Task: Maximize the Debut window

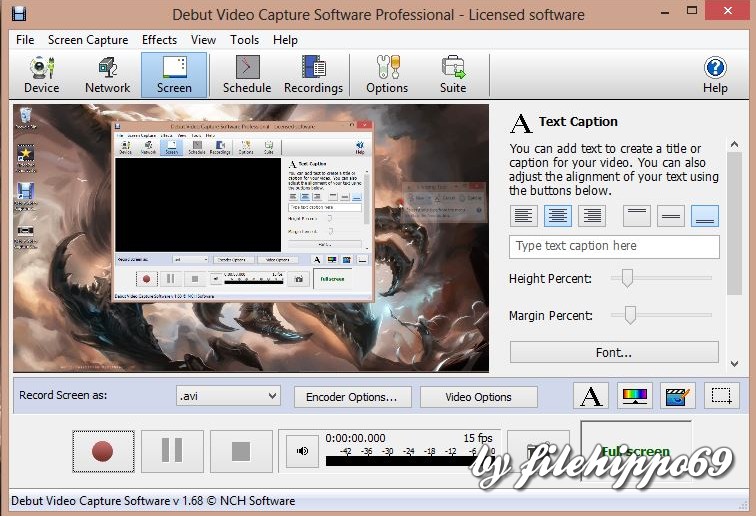Action: point(692,11)
